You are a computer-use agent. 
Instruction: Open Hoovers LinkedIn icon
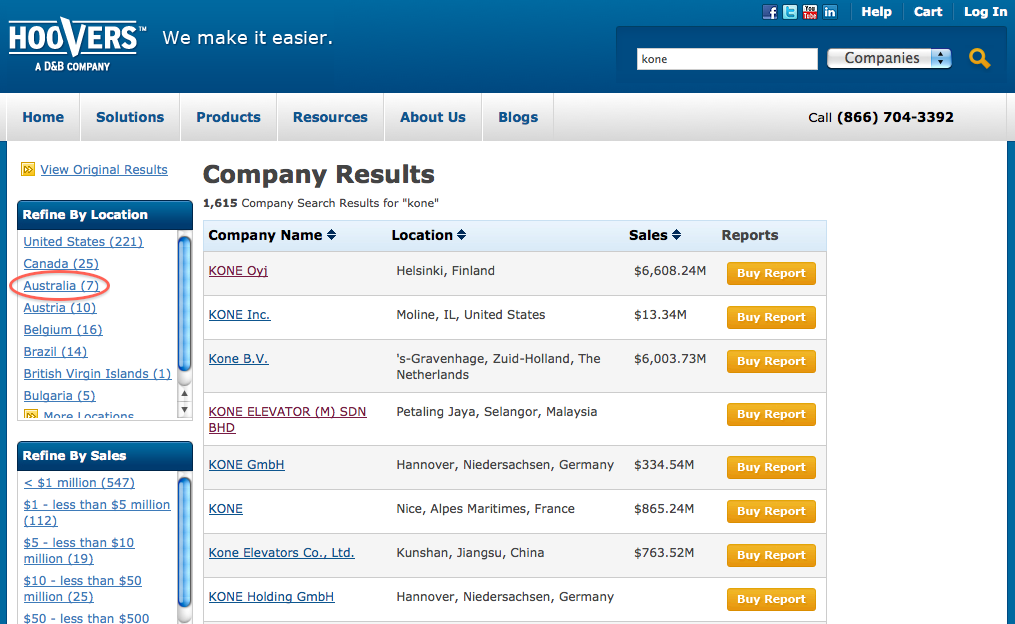coord(830,12)
